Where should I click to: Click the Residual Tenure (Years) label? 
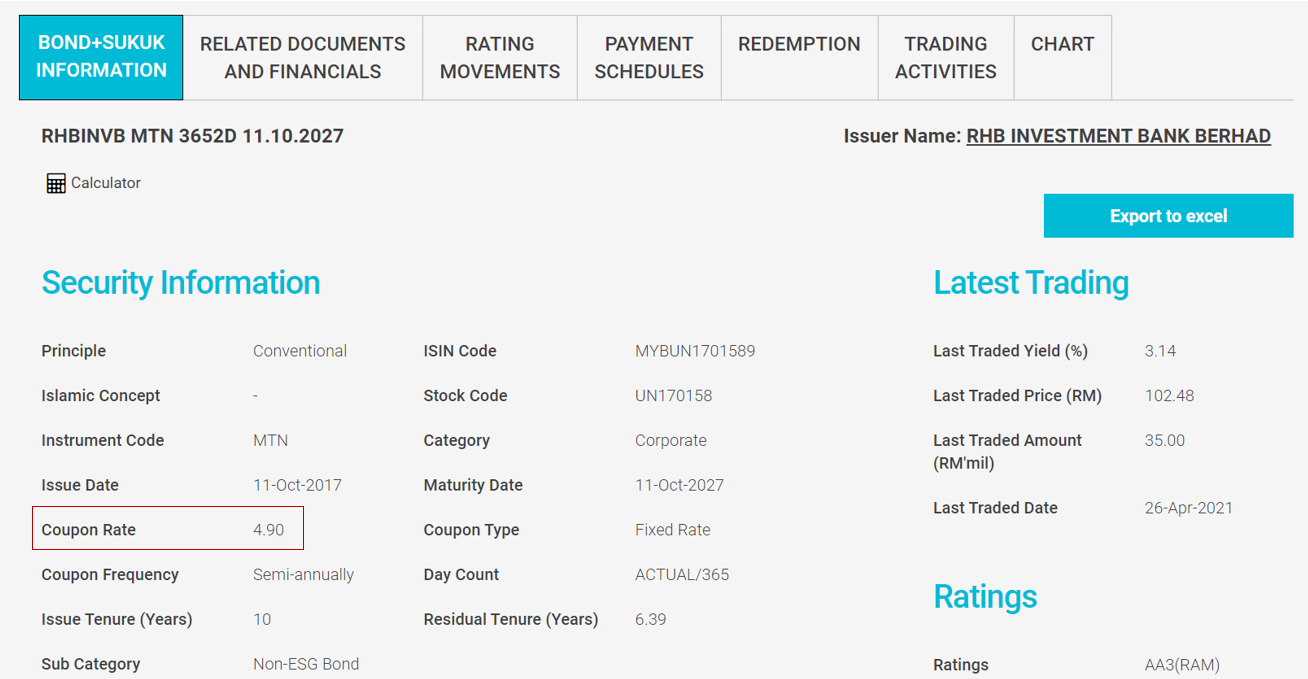pyautogui.click(x=511, y=620)
